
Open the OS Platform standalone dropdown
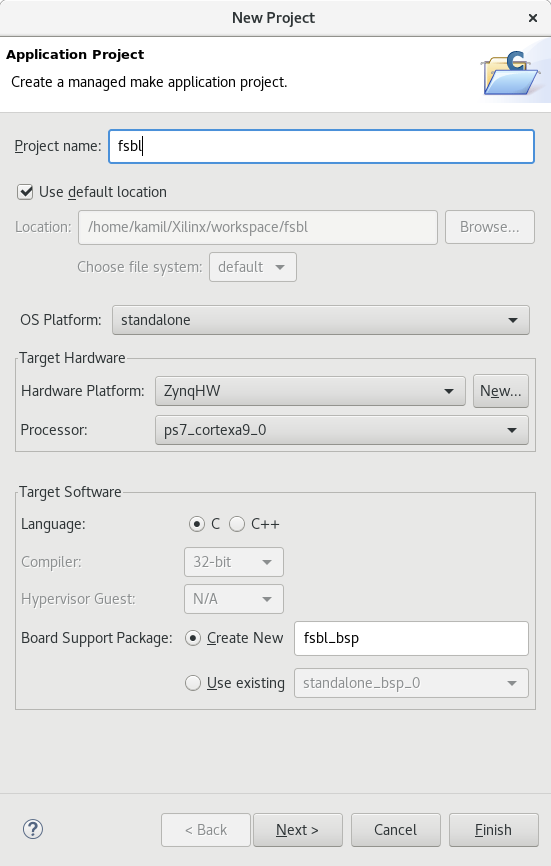pos(321,320)
